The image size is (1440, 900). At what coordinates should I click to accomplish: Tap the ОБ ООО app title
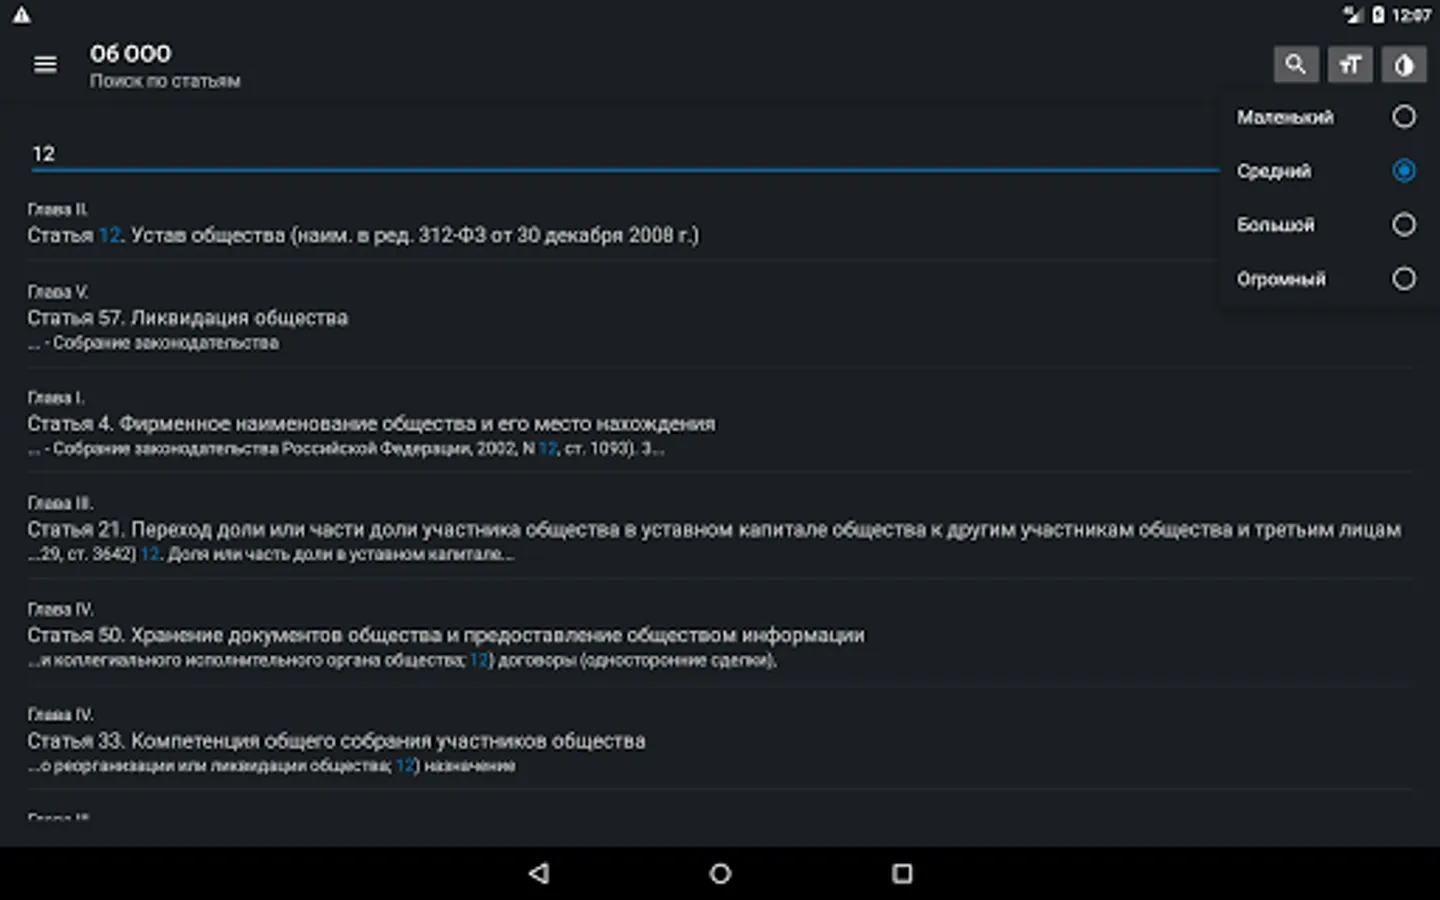(x=130, y=54)
